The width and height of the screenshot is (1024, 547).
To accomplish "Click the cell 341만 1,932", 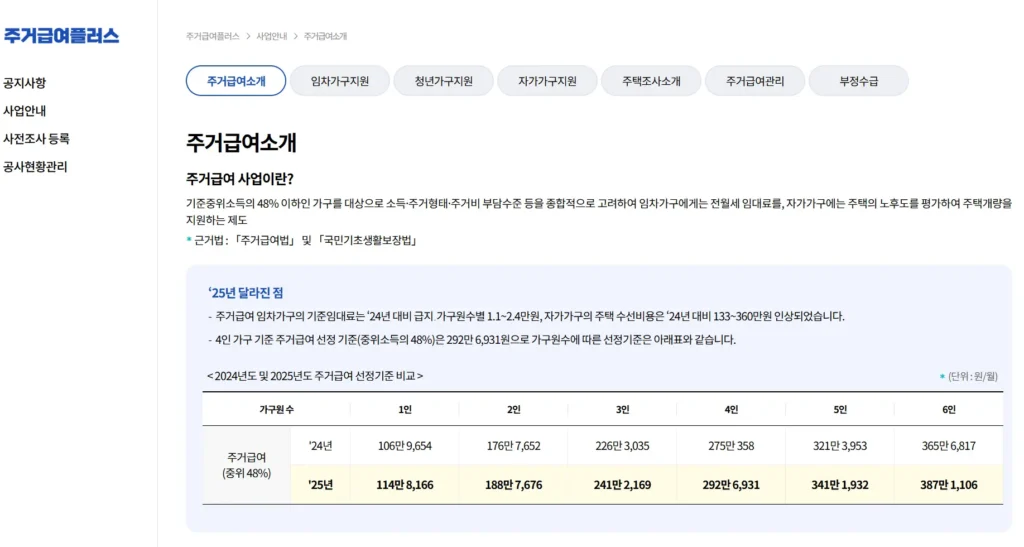I will pos(840,485).
